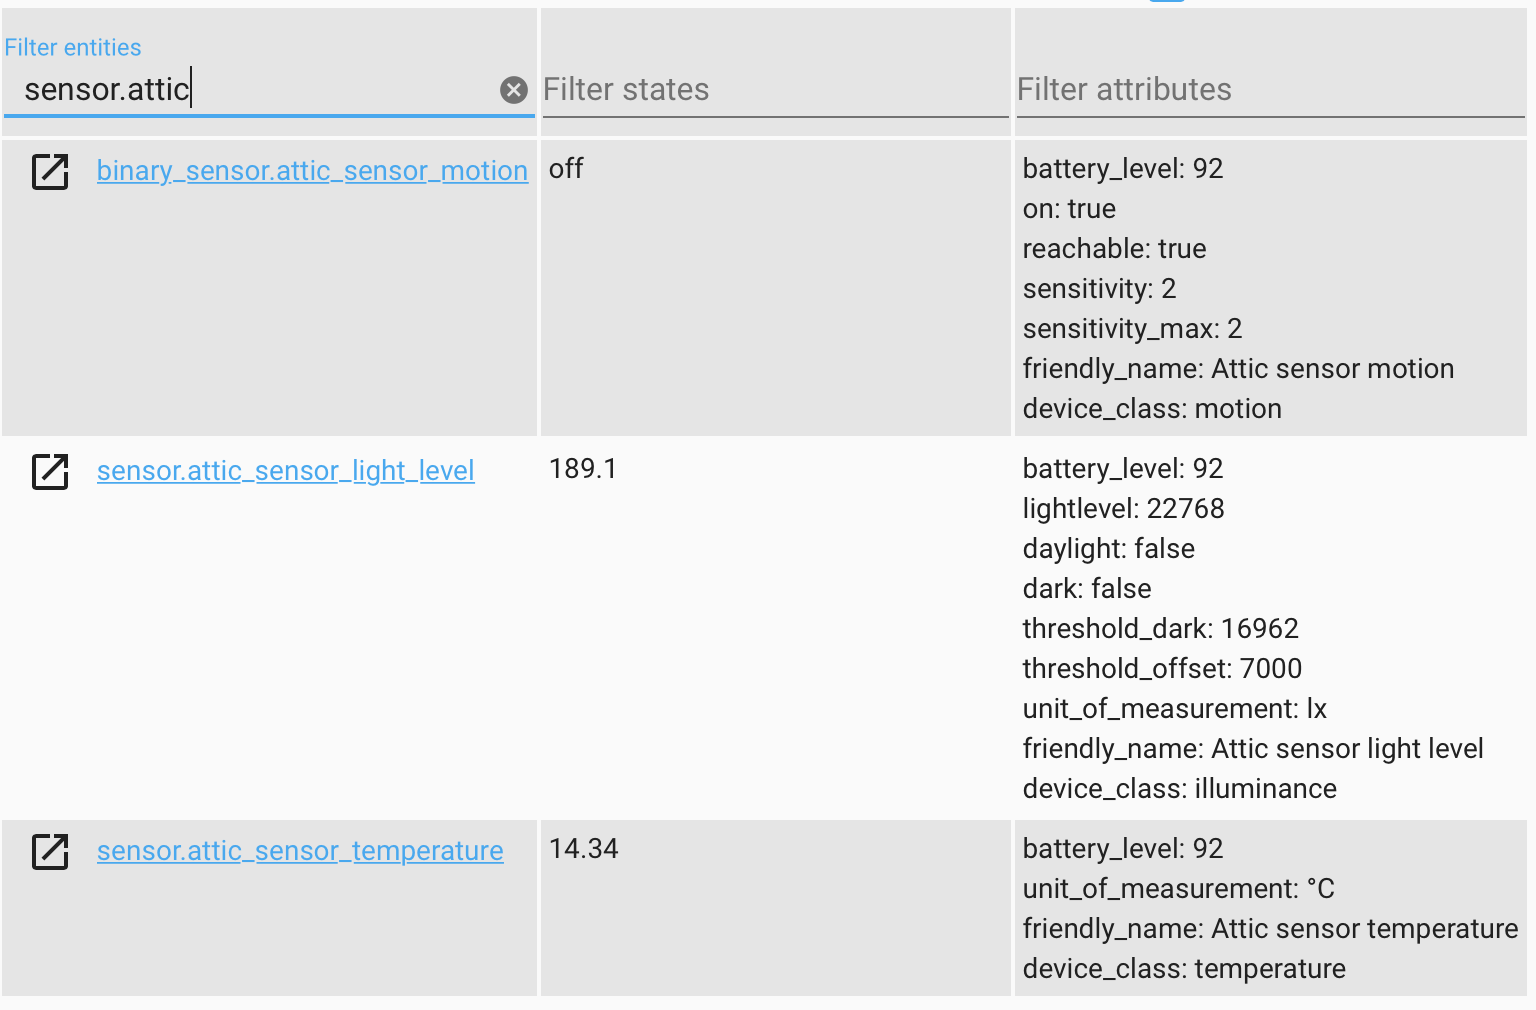1536x1010 pixels.
Task: Follow the sensor.attic_sensor_light_level link
Action: [x=286, y=470]
